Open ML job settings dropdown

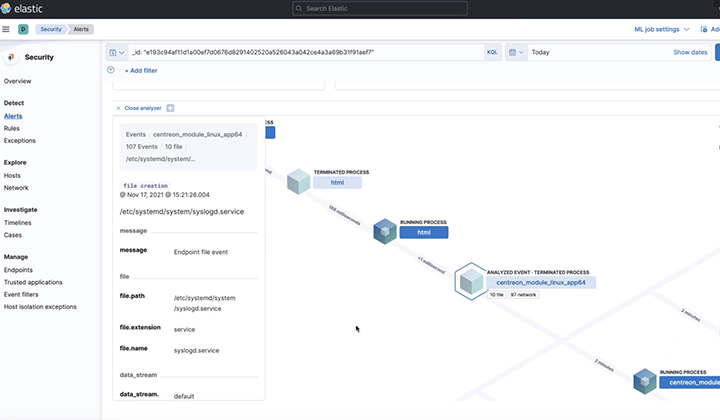(662, 29)
